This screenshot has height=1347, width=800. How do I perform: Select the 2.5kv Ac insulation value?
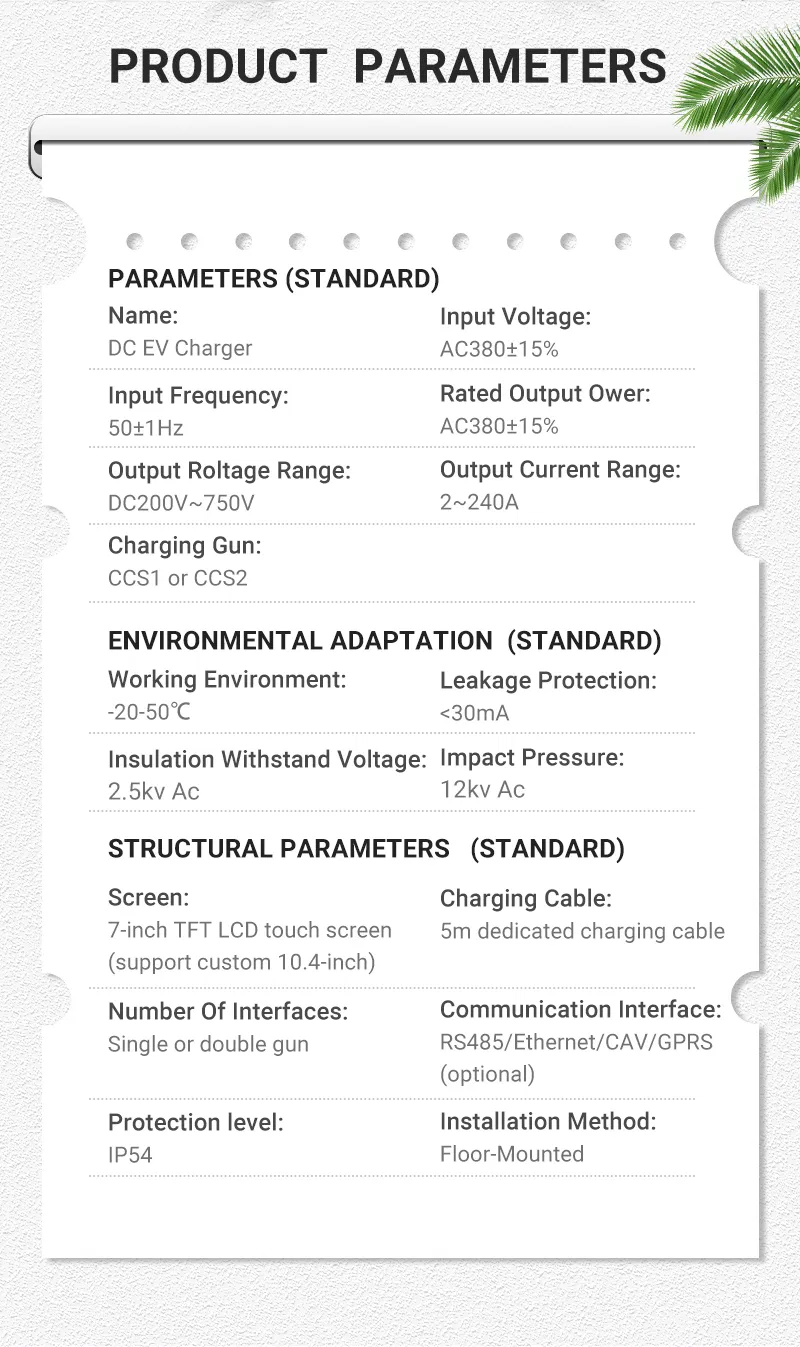(x=154, y=791)
